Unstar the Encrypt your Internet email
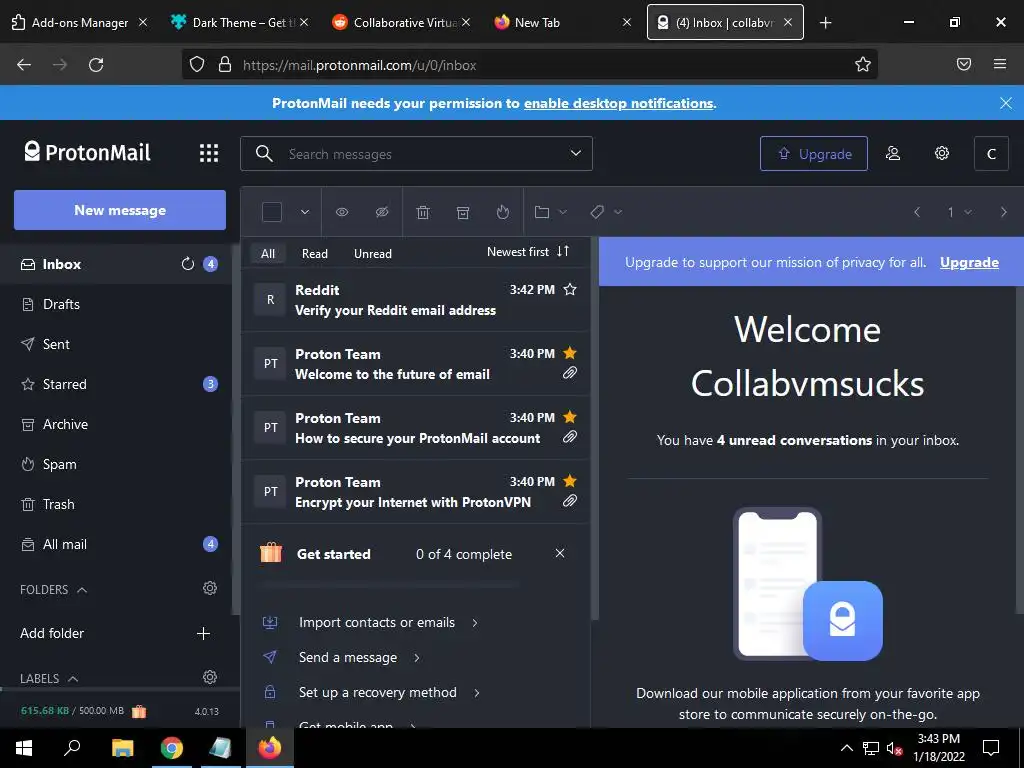Screen dimensions: 1024x768 tap(570, 481)
